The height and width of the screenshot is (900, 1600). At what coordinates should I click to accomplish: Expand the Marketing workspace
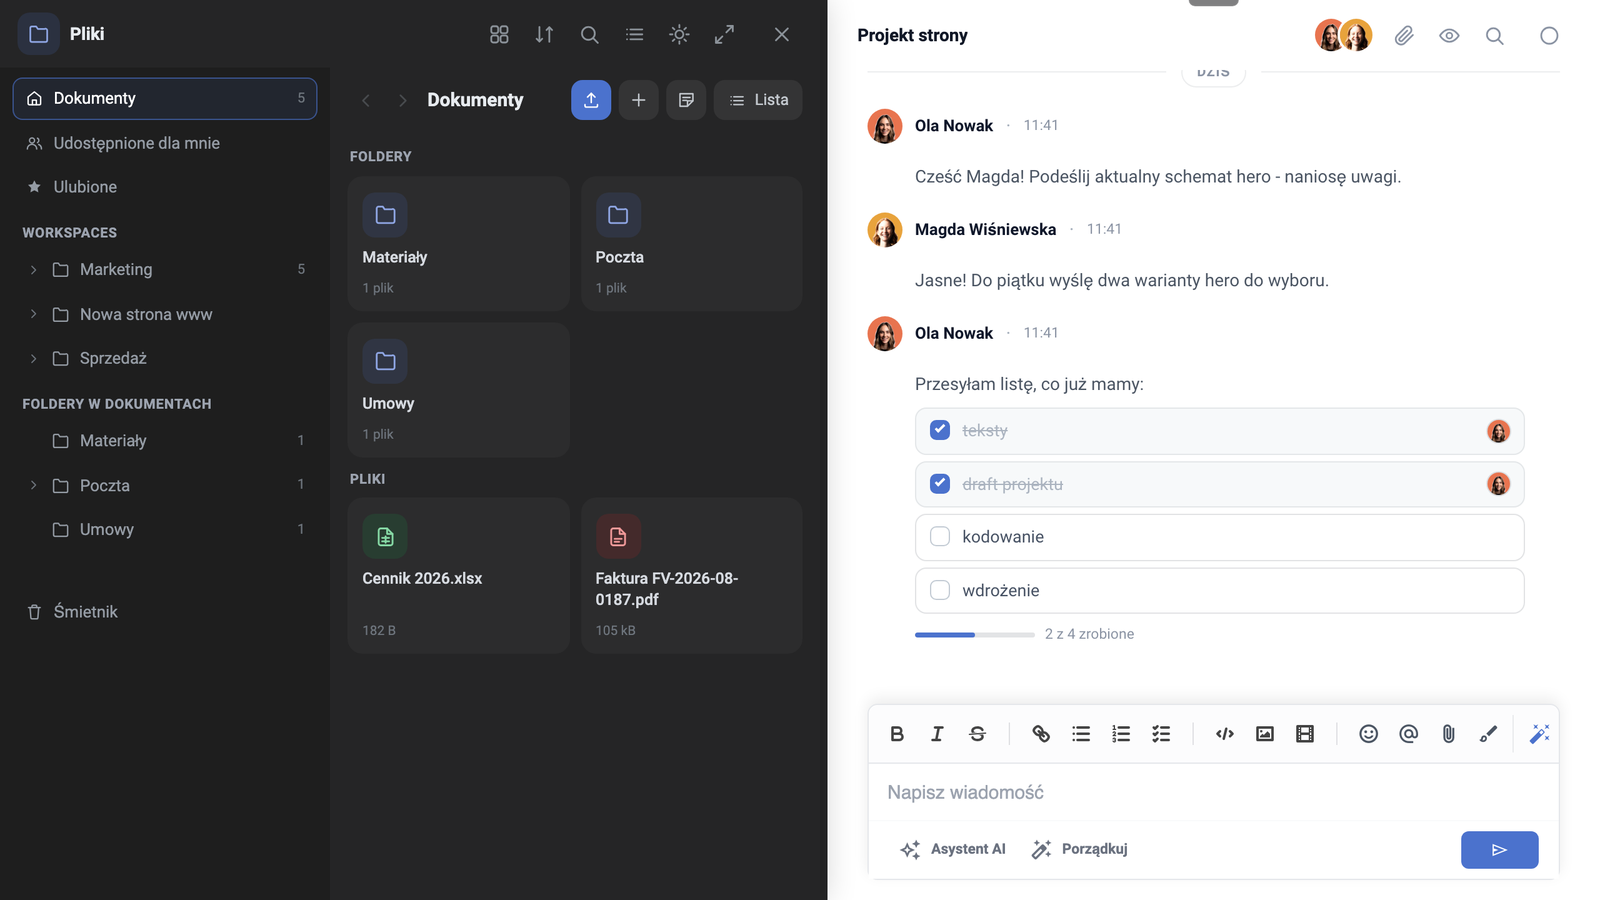click(x=33, y=270)
